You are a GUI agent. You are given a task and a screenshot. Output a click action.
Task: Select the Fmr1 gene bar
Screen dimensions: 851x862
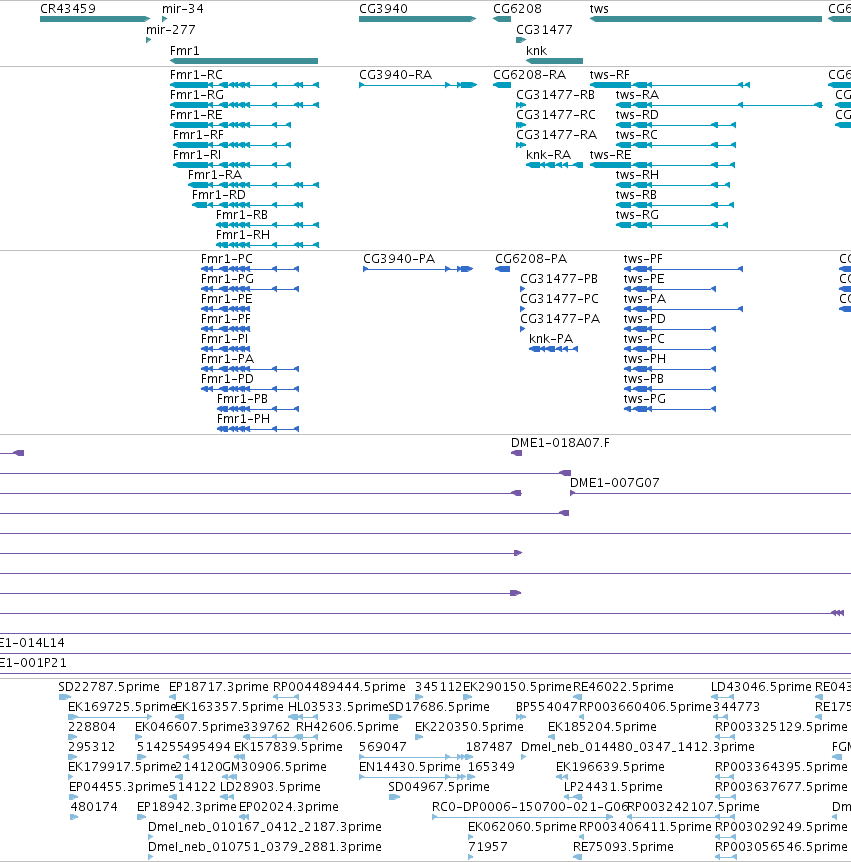click(244, 61)
